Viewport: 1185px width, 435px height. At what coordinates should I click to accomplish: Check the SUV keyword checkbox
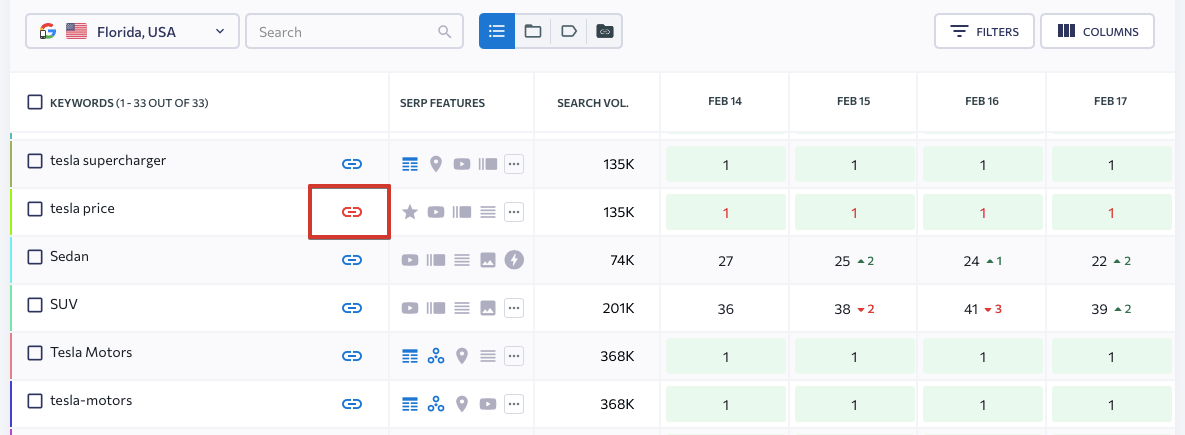[x=35, y=305]
